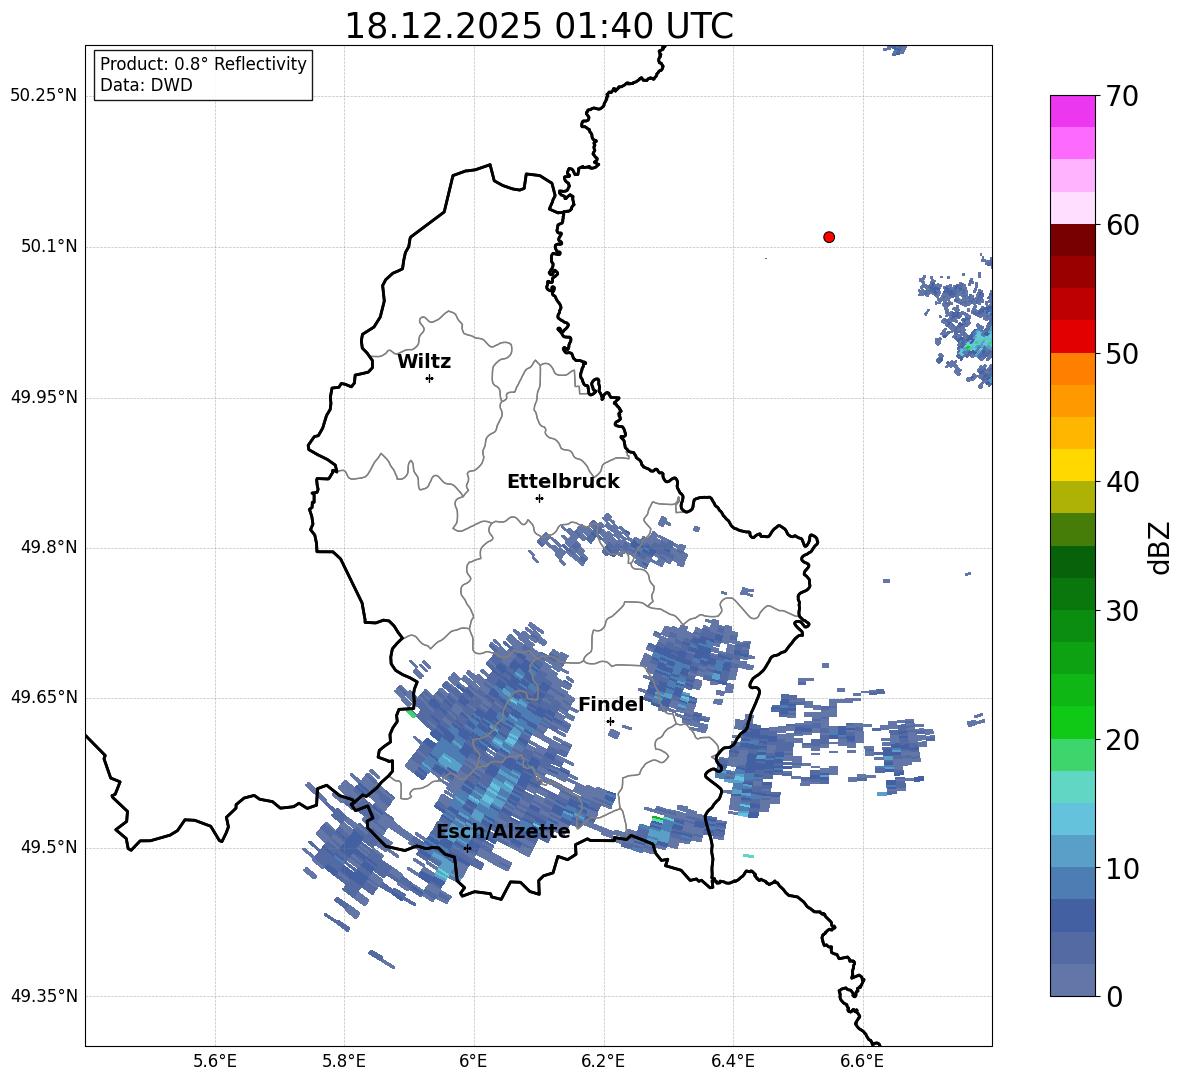Click the Data: DWD text
Image resolution: width=1184 pixels, height=1081 pixels.
click(146, 85)
